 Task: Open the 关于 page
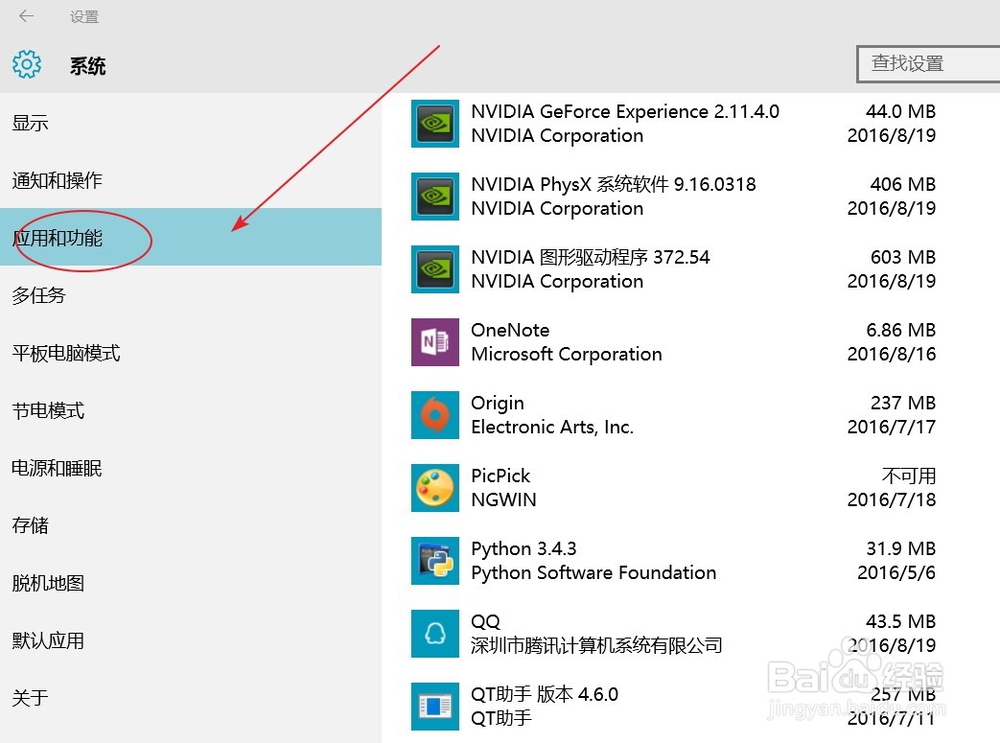pos(30,698)
